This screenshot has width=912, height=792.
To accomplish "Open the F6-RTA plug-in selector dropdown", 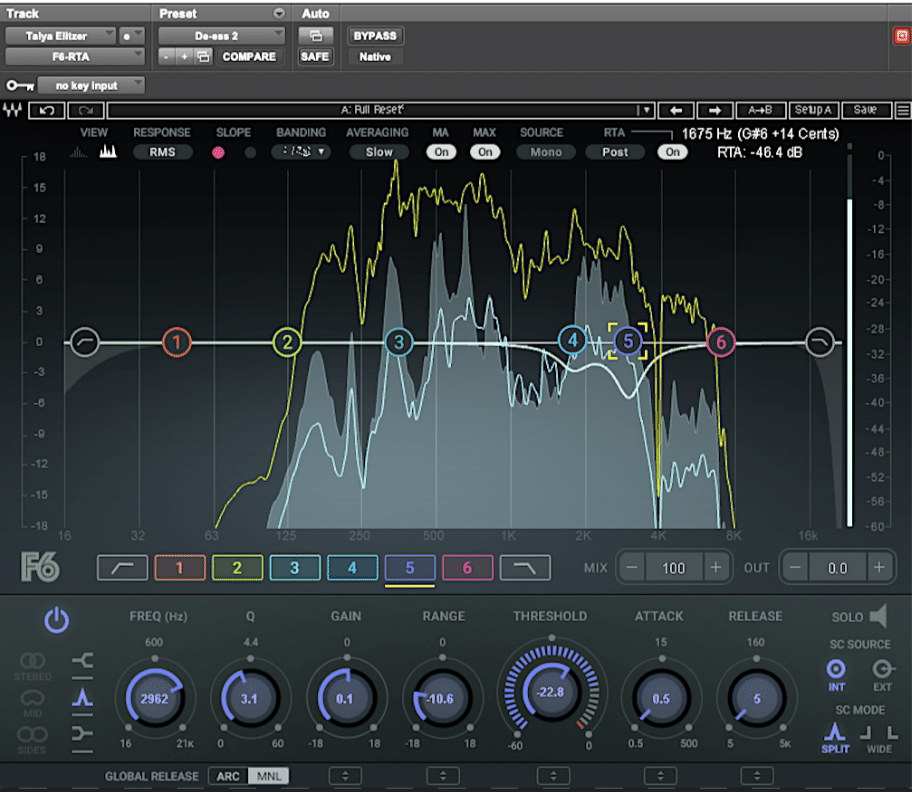I will tap(74, 56).
